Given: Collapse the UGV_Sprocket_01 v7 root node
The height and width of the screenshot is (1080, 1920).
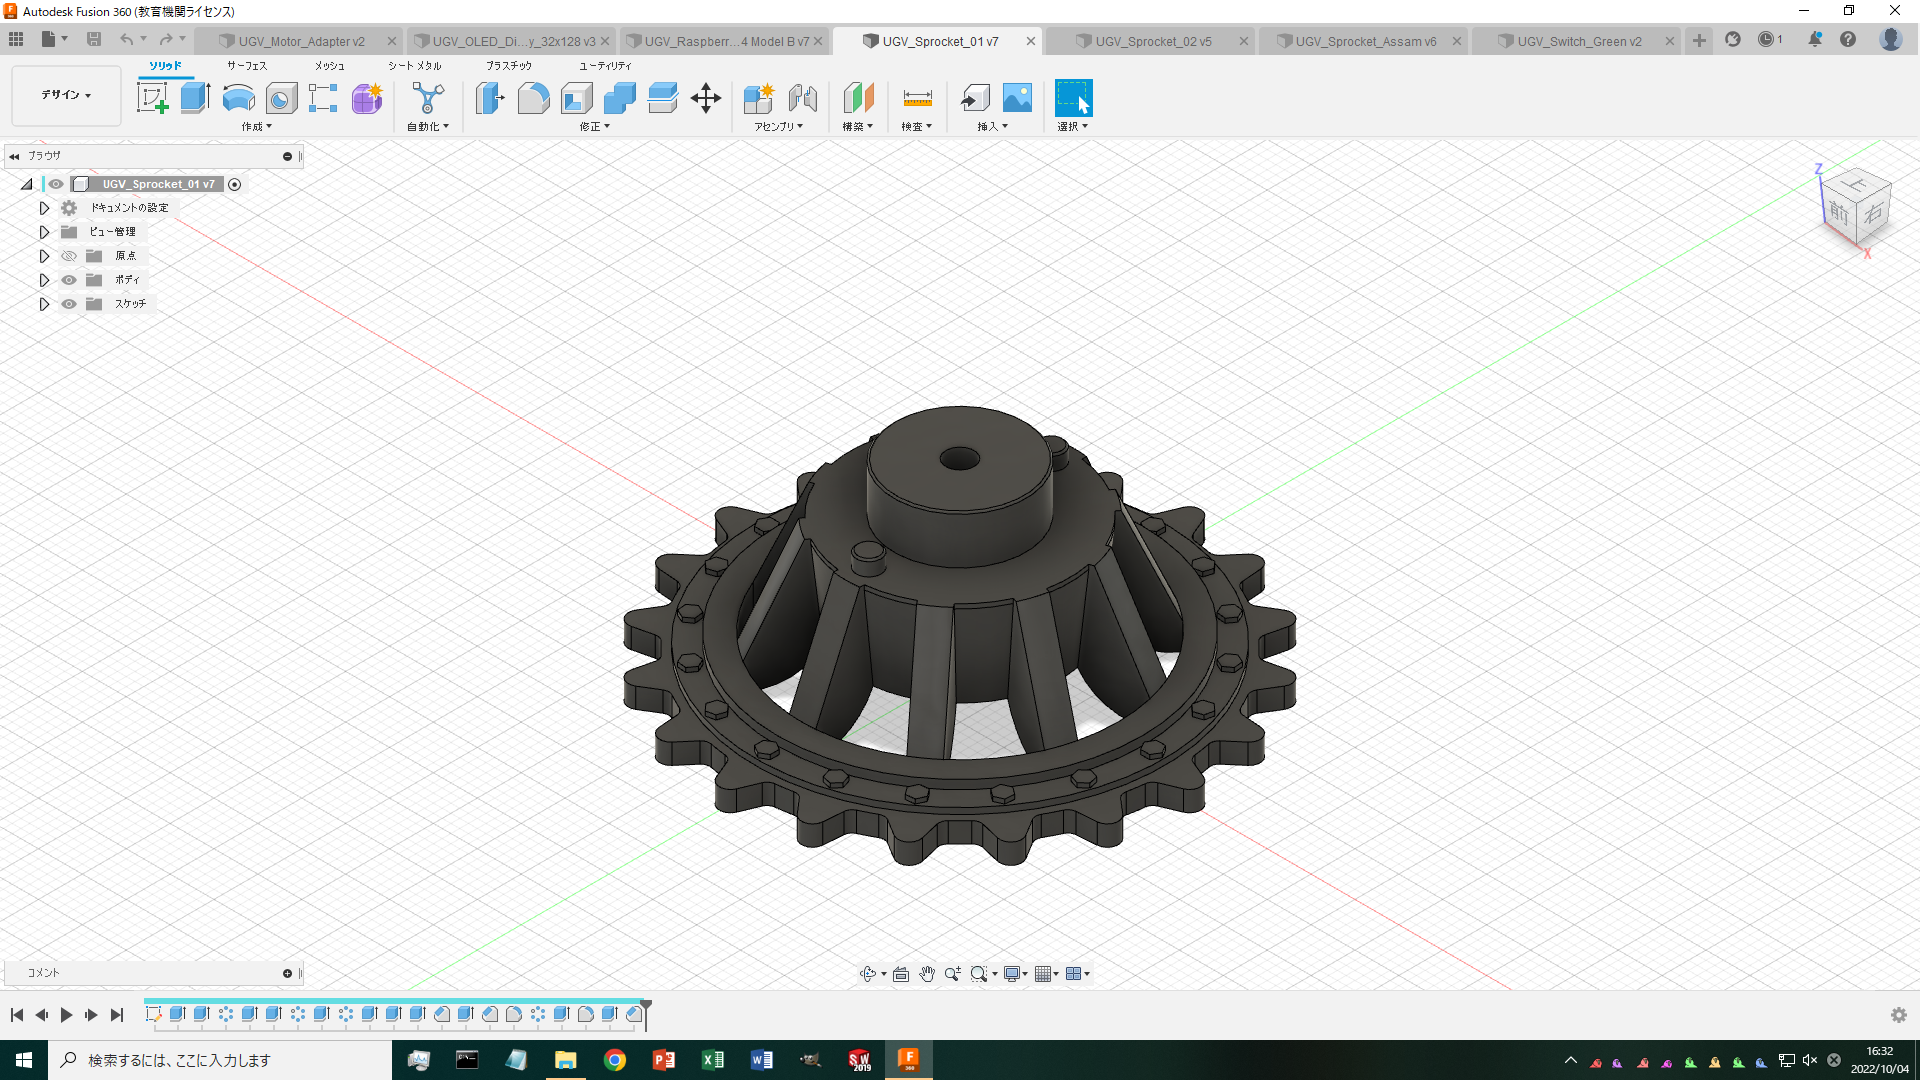Looking at the screenshot, I should [x=27, y=184].
